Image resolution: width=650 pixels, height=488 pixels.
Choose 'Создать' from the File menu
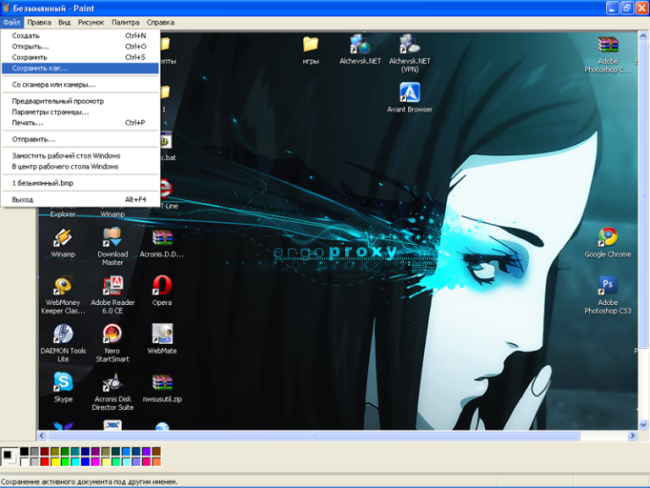pyautogui.click(x=80, y=36)
